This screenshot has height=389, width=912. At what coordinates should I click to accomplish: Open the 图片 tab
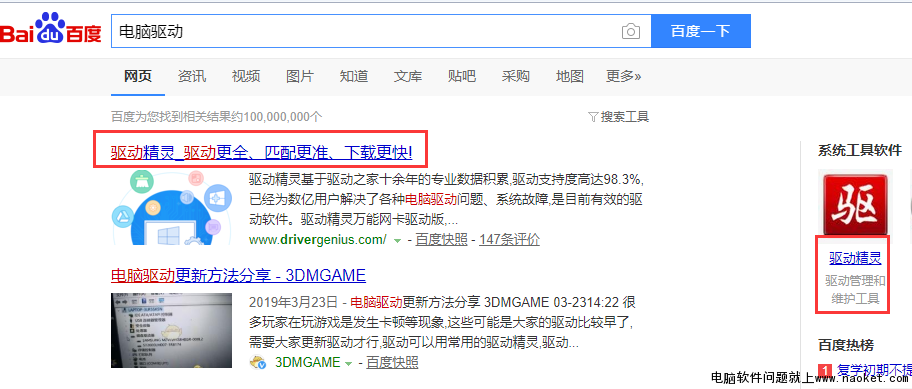click(300, 76)
